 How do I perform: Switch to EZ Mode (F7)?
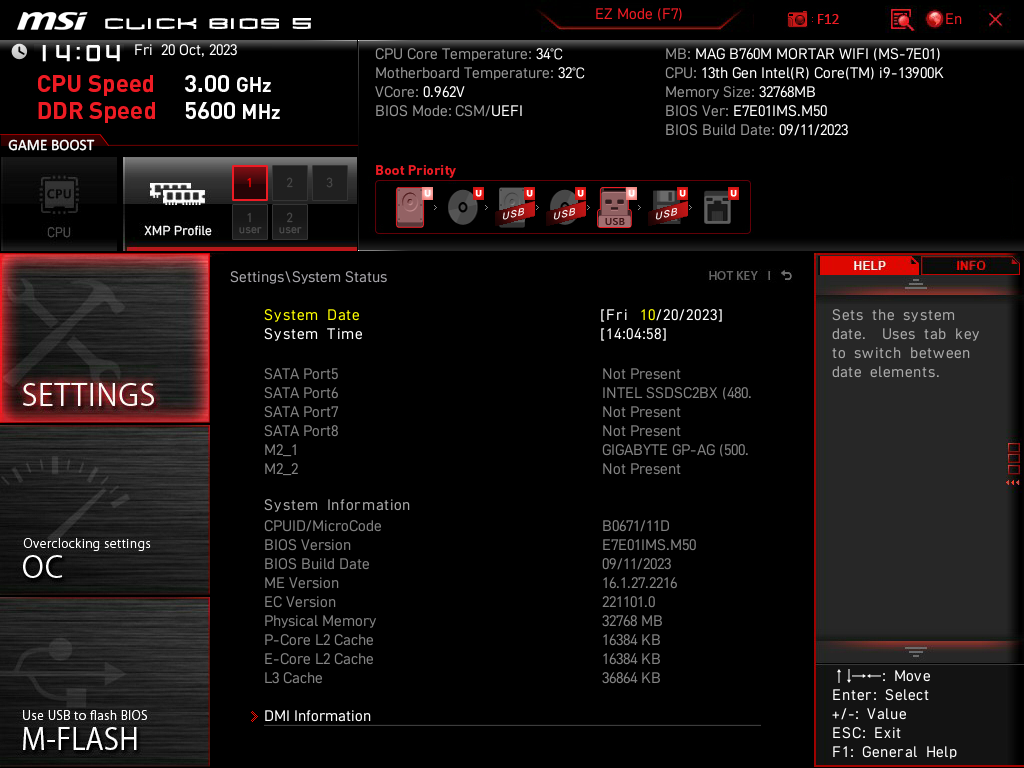click(x=638, y=14)
